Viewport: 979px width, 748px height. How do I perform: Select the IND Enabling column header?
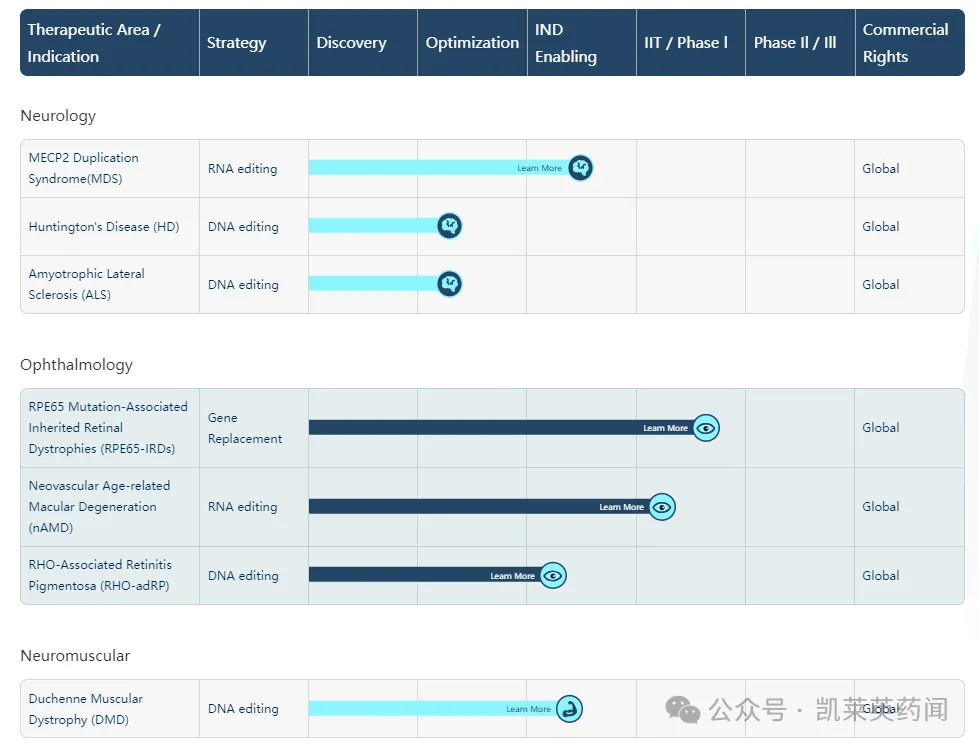point(566,43)
